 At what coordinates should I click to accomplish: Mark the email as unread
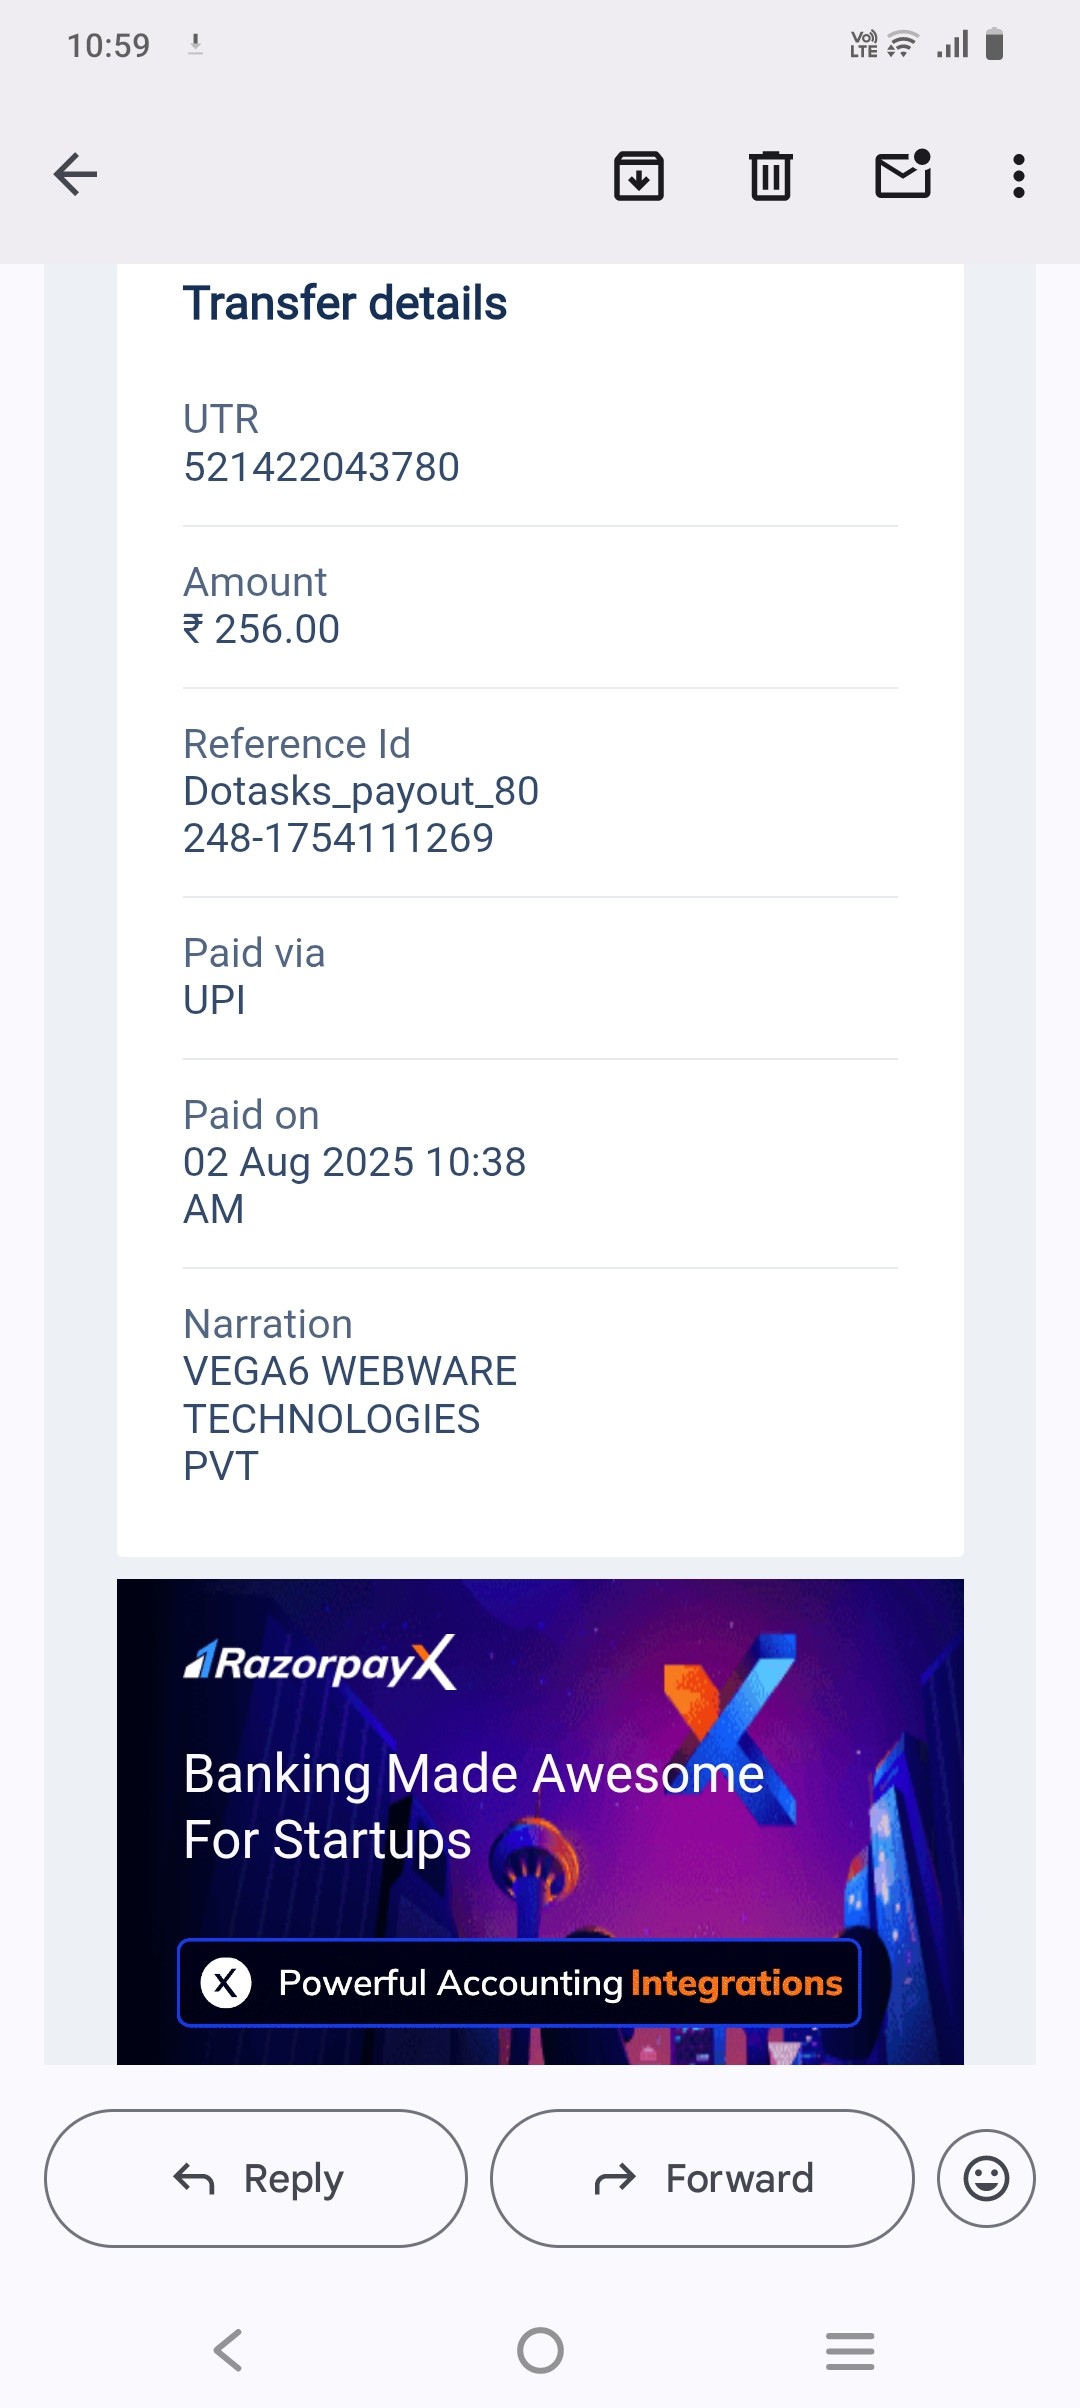point(903,175)
